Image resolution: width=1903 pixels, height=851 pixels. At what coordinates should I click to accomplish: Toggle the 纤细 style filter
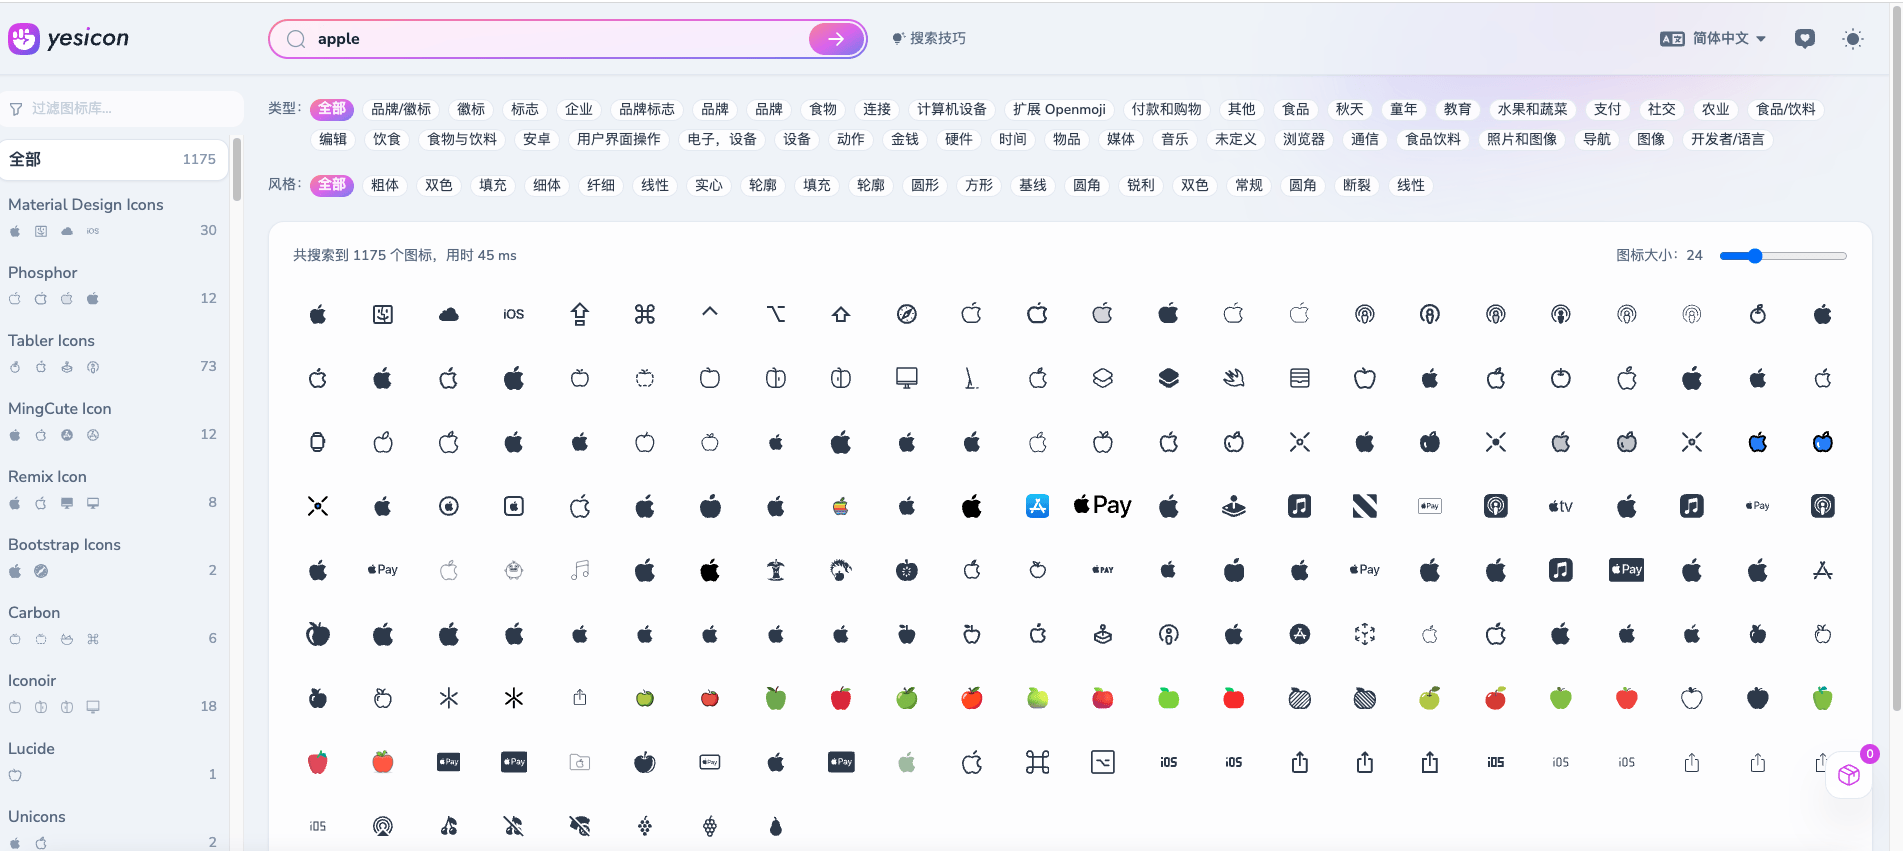click(601, 185)
